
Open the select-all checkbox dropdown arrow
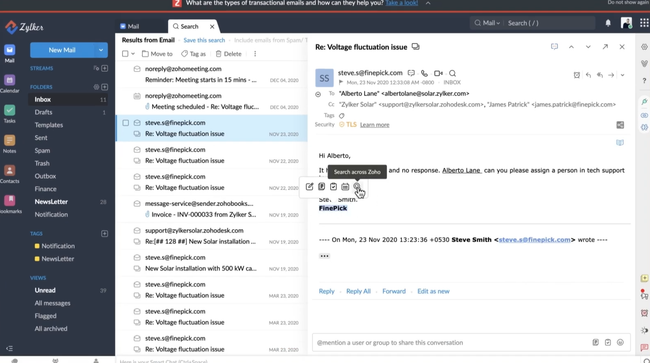coord(133,54)
